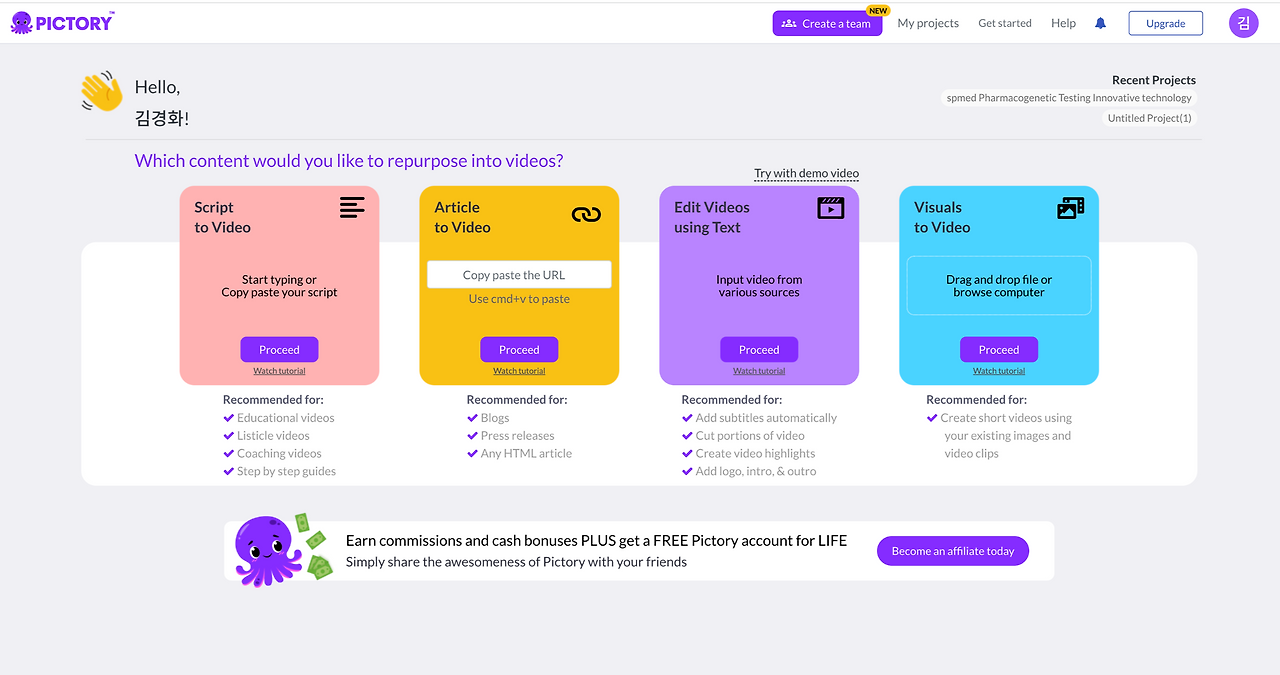
Task: Click Add logo, intro, & outro item
Action: point(749,472)
